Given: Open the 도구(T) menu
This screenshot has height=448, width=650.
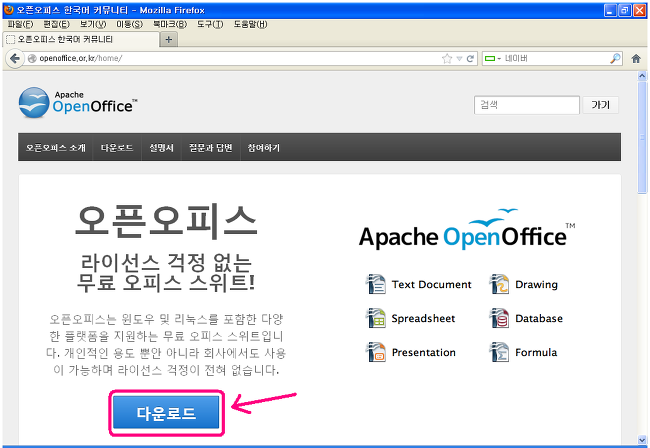Looking at the screenshot, I should point(210,24).
